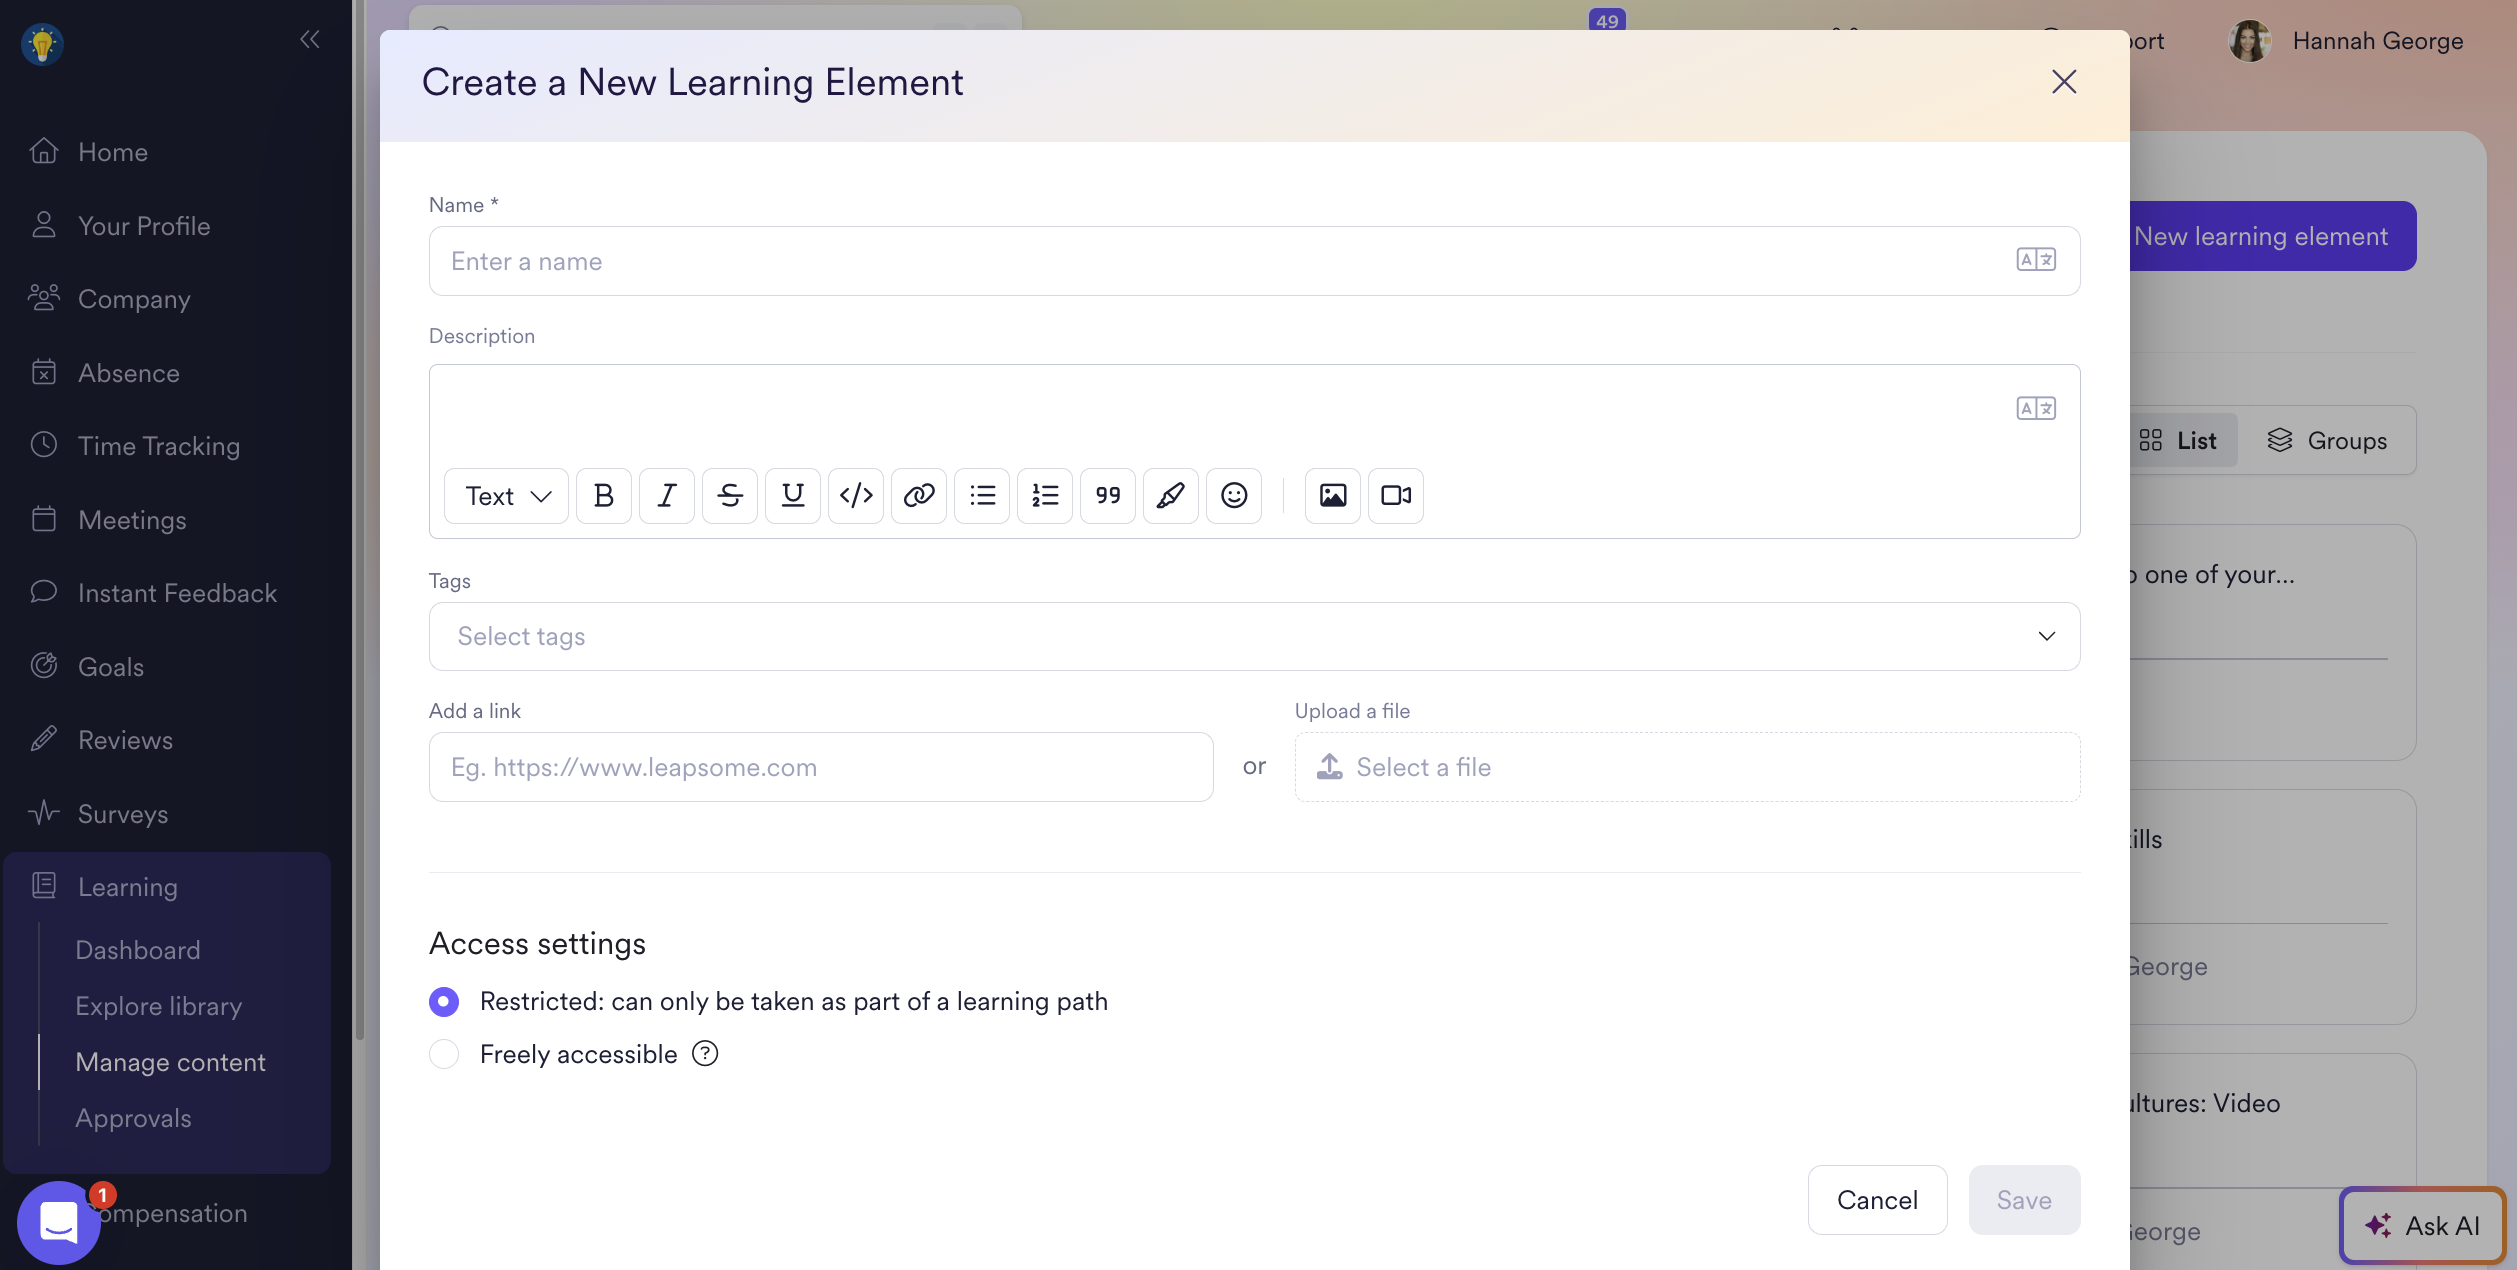Open Explore library in Learning menu
The height and width of the screenshot is (1270, 2517).
tap(158, 1006)
